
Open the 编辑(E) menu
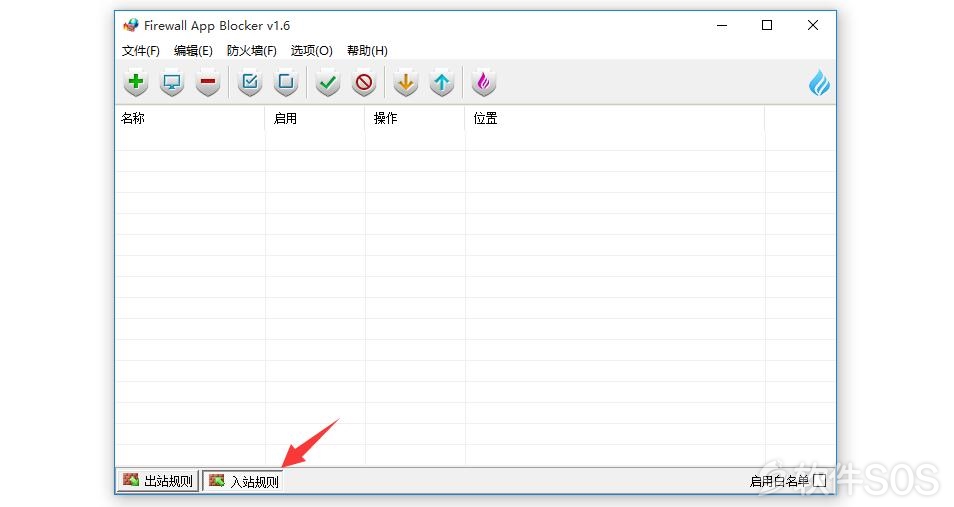193,51
